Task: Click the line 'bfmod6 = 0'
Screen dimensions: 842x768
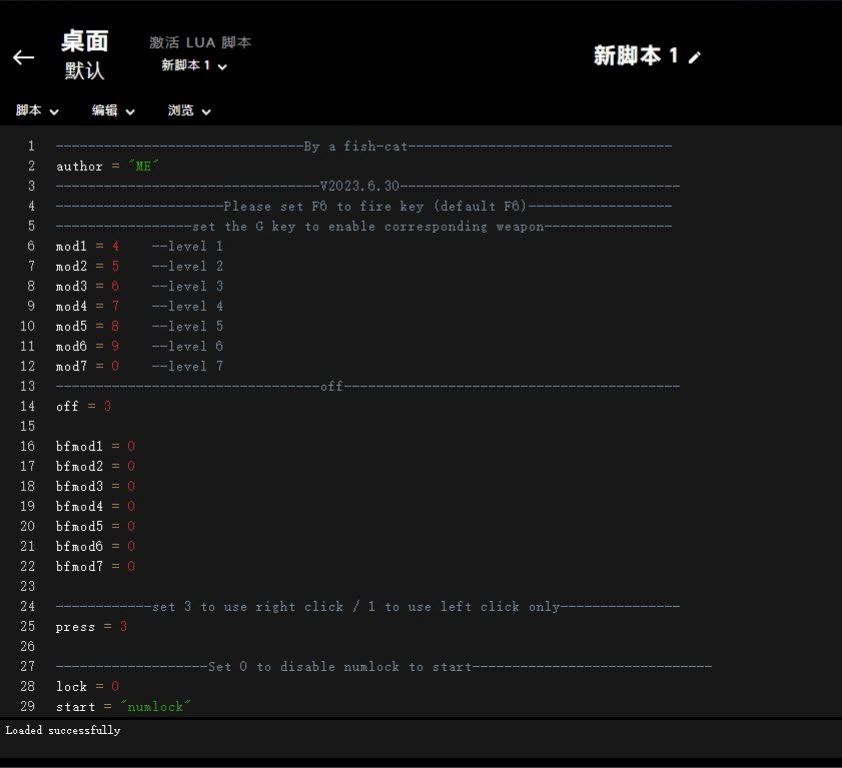Action: 96,546
